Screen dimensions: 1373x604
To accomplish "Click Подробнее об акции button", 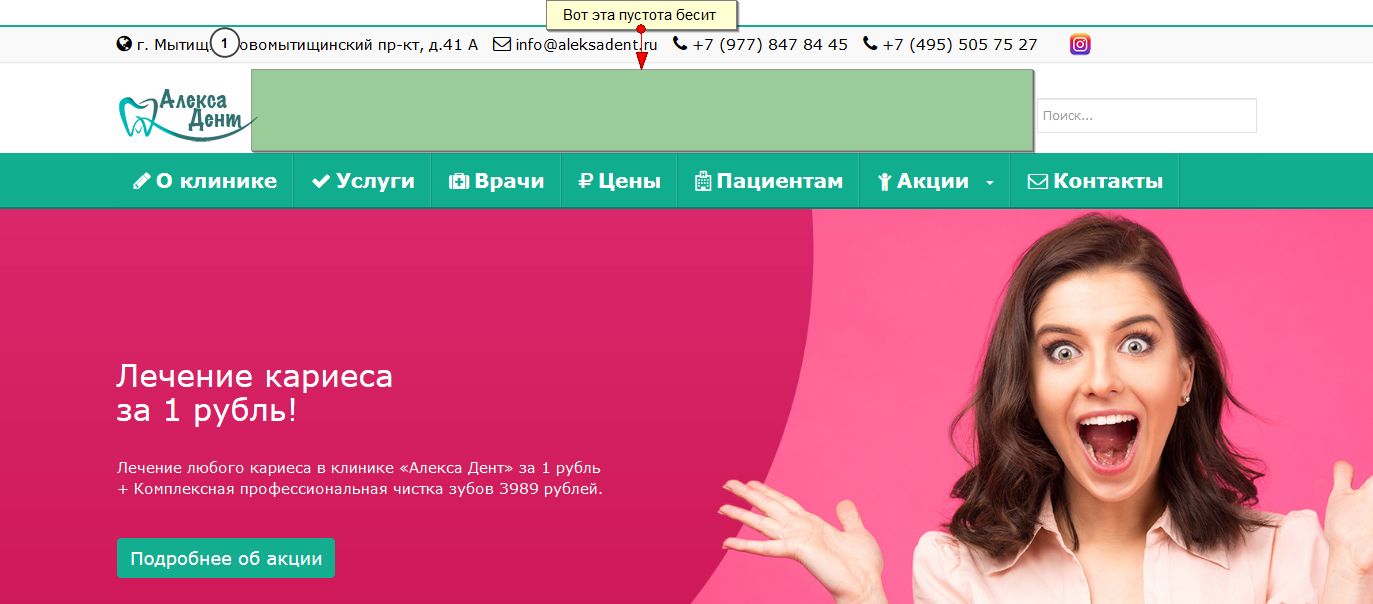I will 226,558.
